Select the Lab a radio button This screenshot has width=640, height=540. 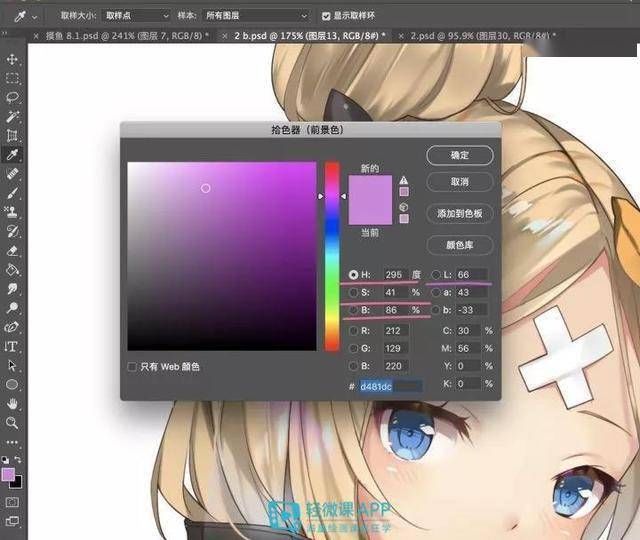(x=436, y=292)
